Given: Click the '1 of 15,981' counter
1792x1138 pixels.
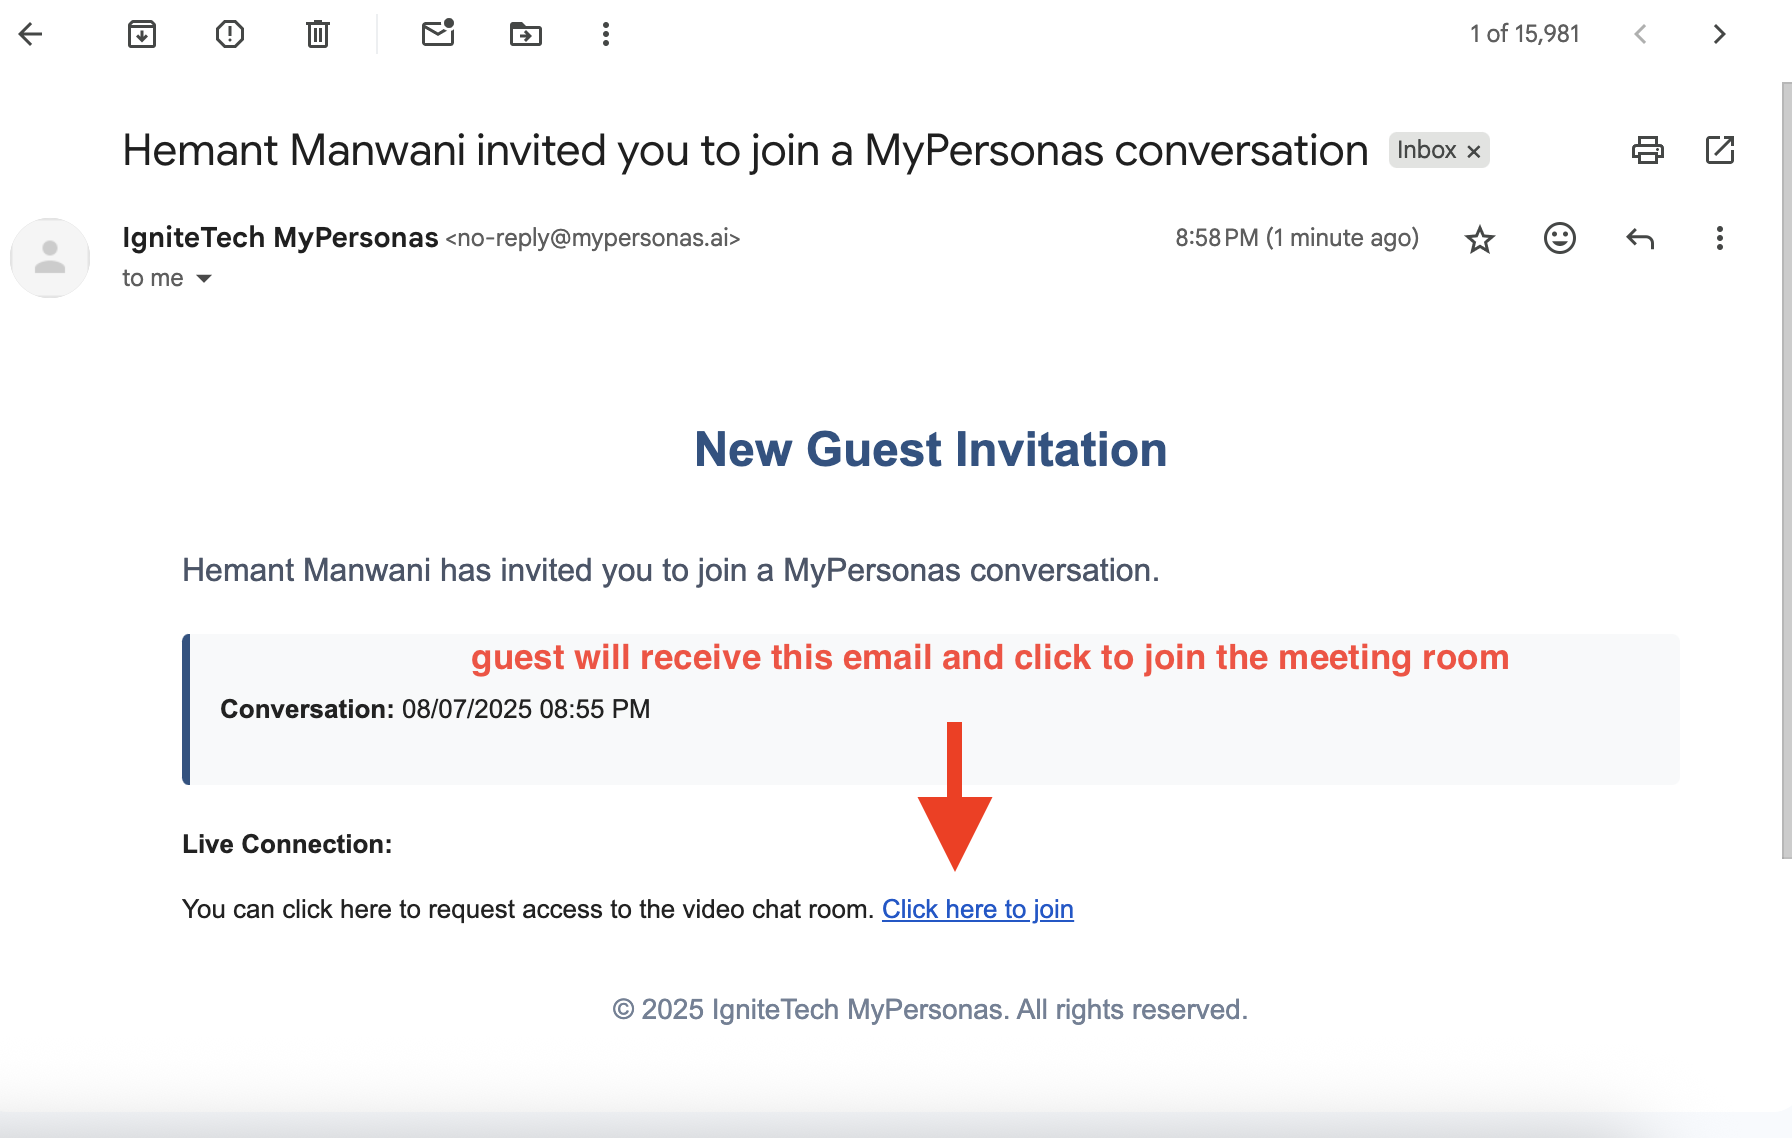Looking at the screenshot, I should pos(1525,34).
